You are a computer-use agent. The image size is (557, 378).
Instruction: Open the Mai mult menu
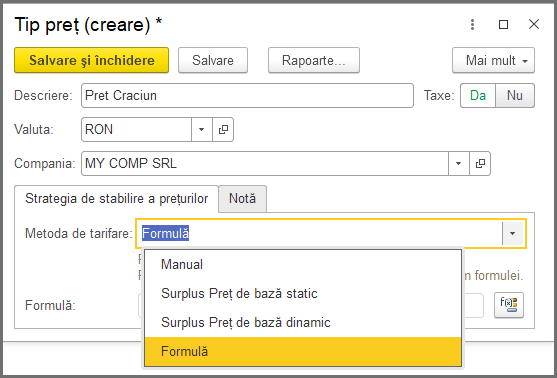click(493, 60)
